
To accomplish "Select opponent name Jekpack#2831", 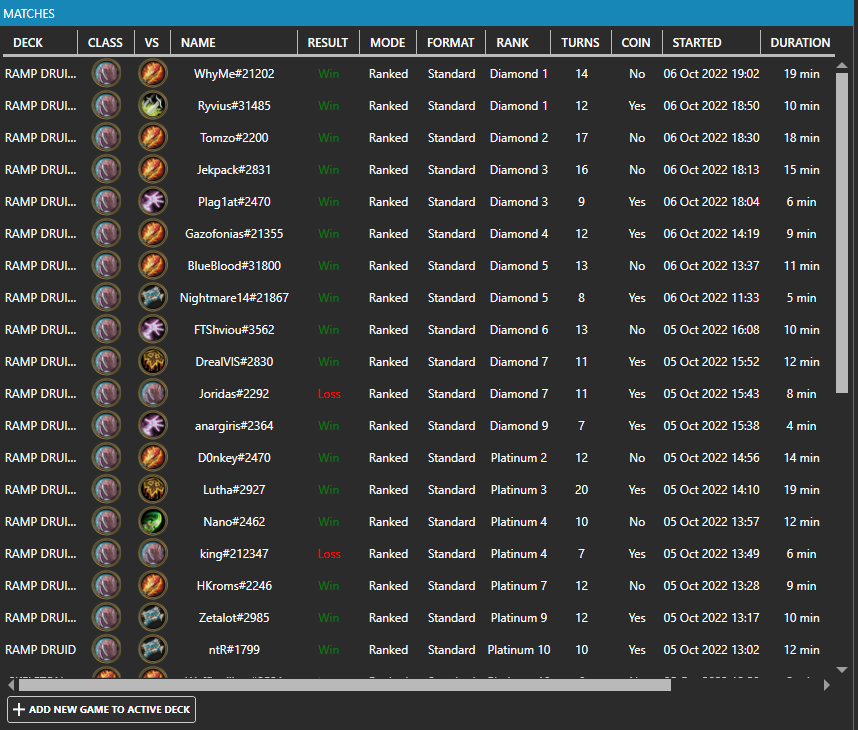I will coord(234,170).
